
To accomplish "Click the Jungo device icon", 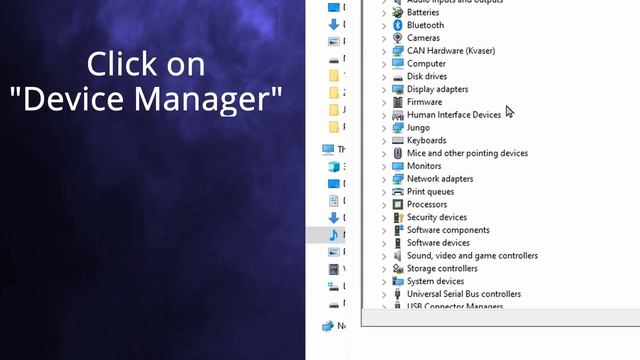I will tap(398, 128).
